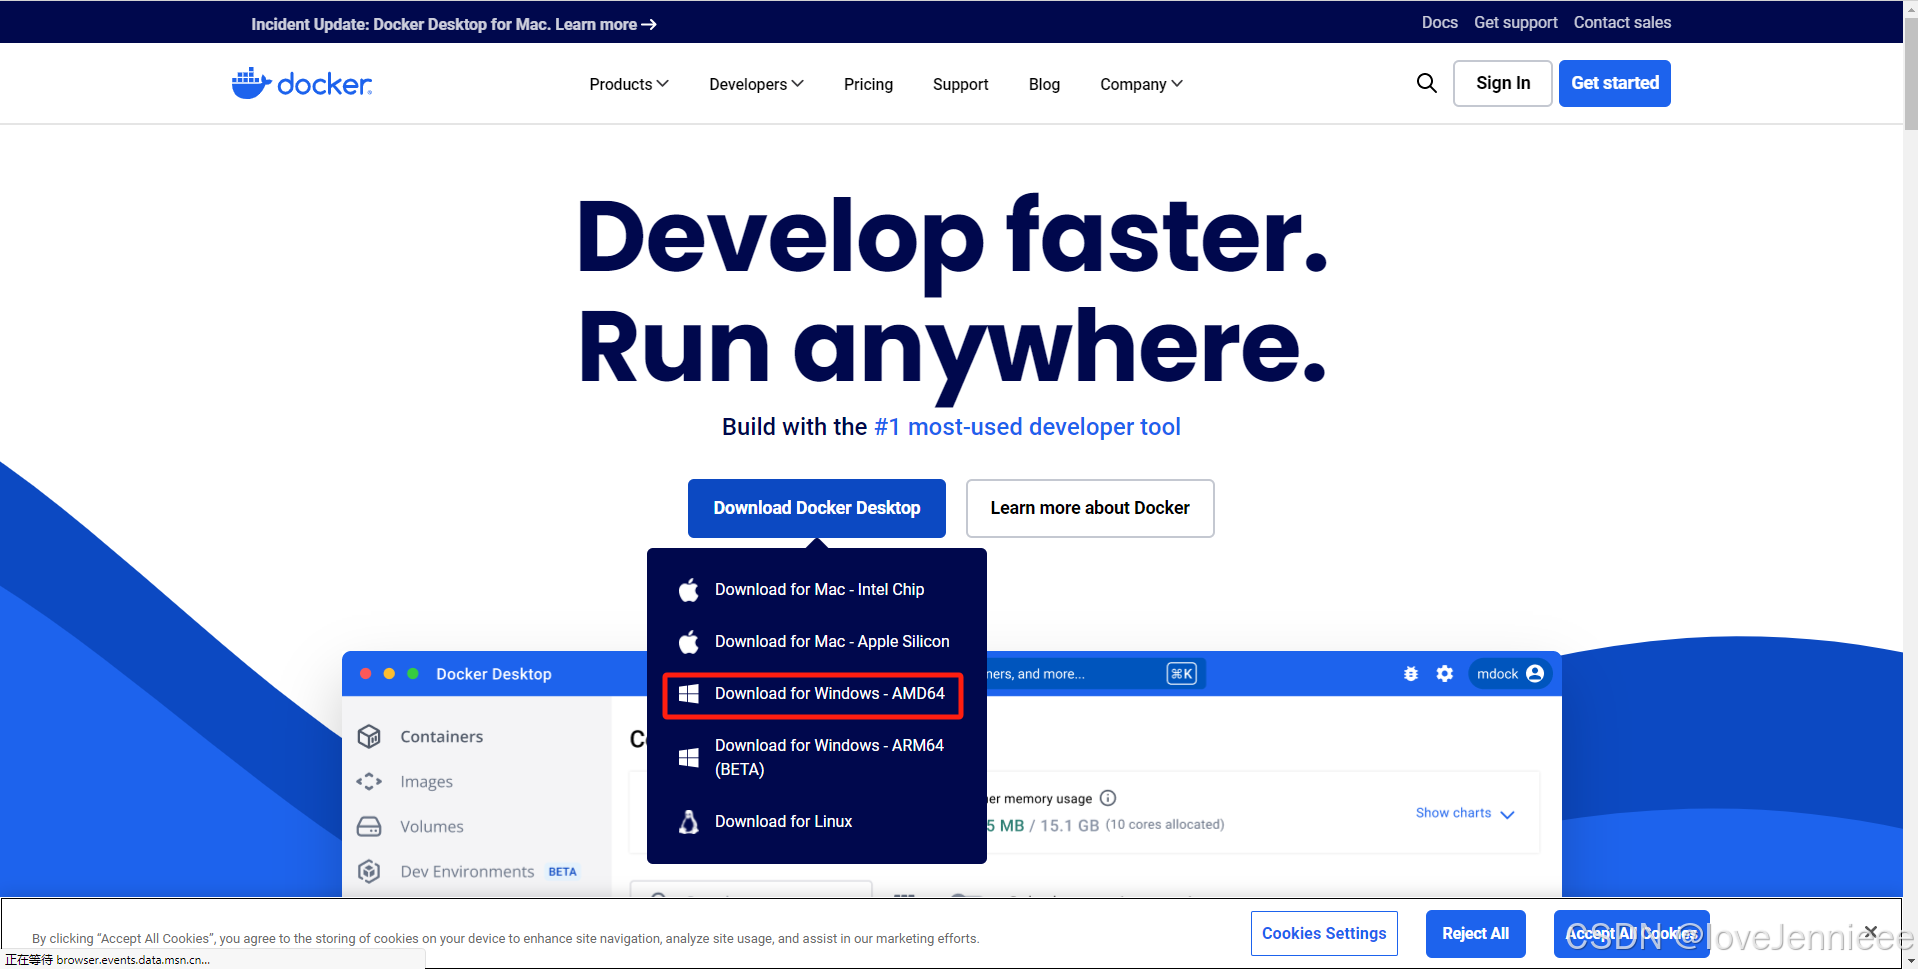Open the Contact sales link
The width and height of the screenshot is (1918, 969).
(1622, 22)
